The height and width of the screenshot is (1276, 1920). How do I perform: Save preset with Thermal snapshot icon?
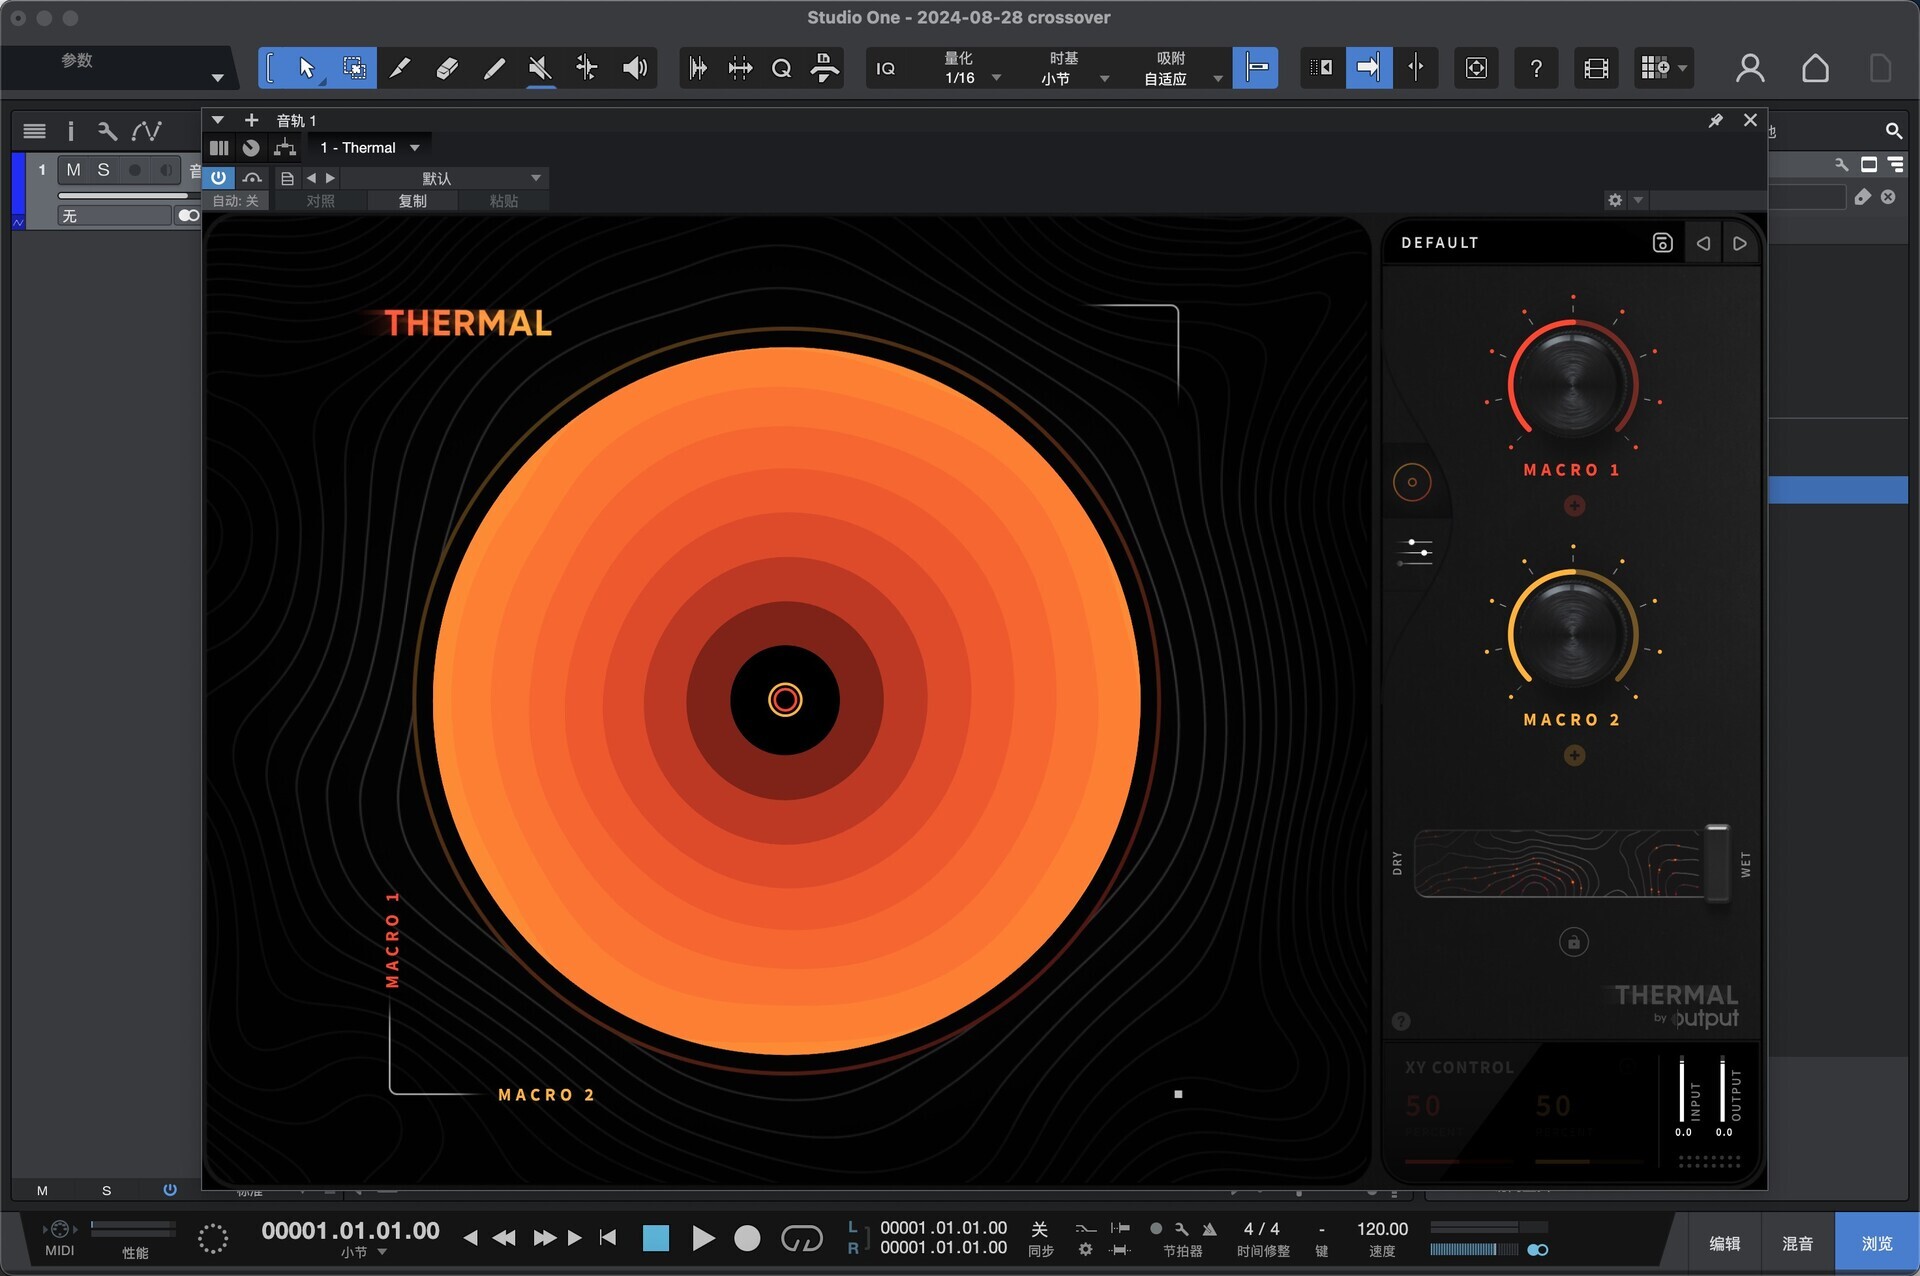[x=1662, y=243]
